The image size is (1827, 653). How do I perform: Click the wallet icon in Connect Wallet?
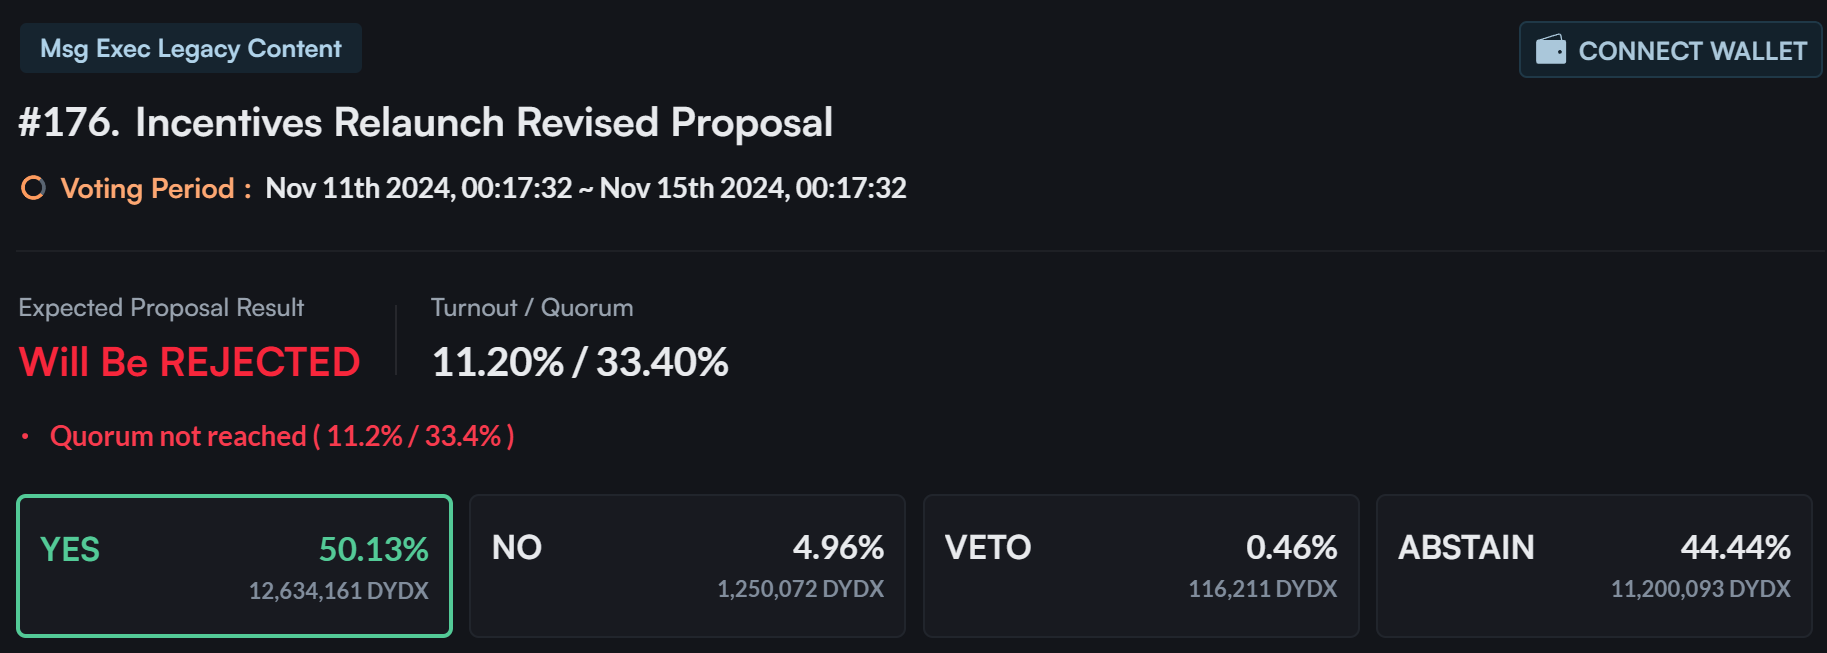click(x=1550, y=50)
